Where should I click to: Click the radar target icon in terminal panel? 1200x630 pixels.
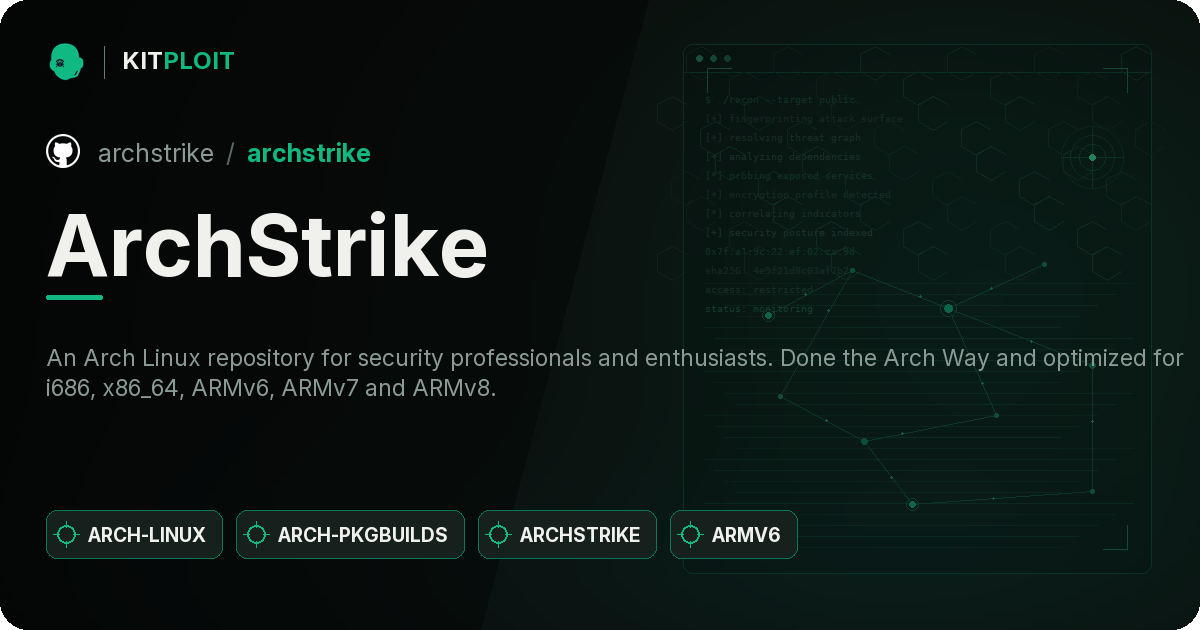click(1092, 157)
